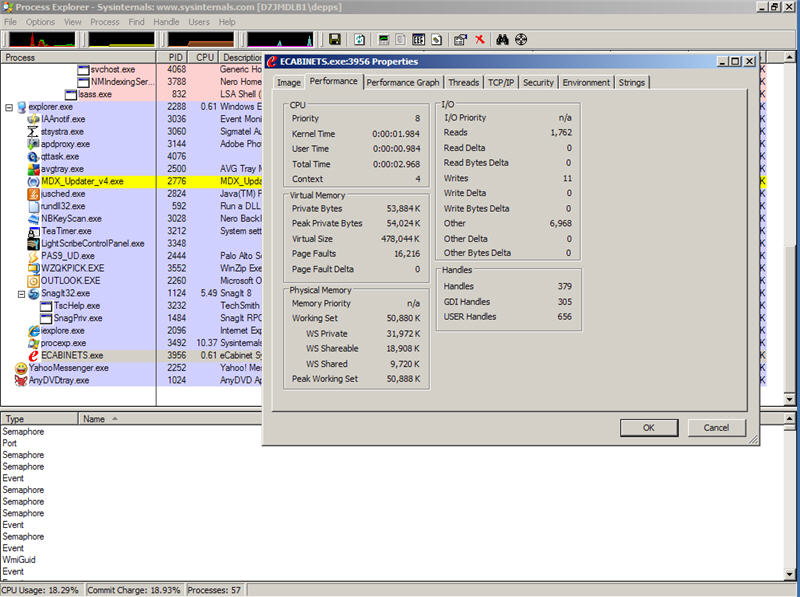
Task: Switch to the Security tab
Action: coord(538,83)
